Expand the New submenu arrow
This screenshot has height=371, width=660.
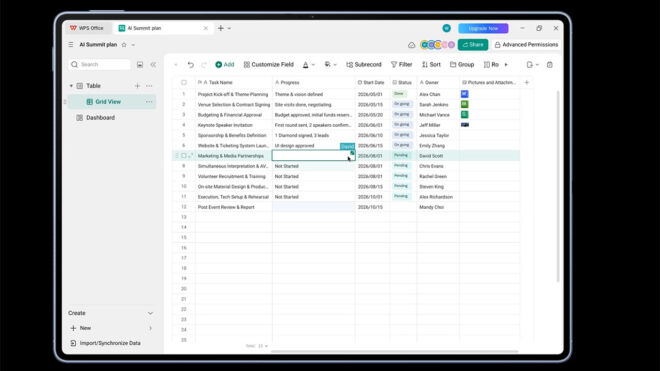[150, 328]
